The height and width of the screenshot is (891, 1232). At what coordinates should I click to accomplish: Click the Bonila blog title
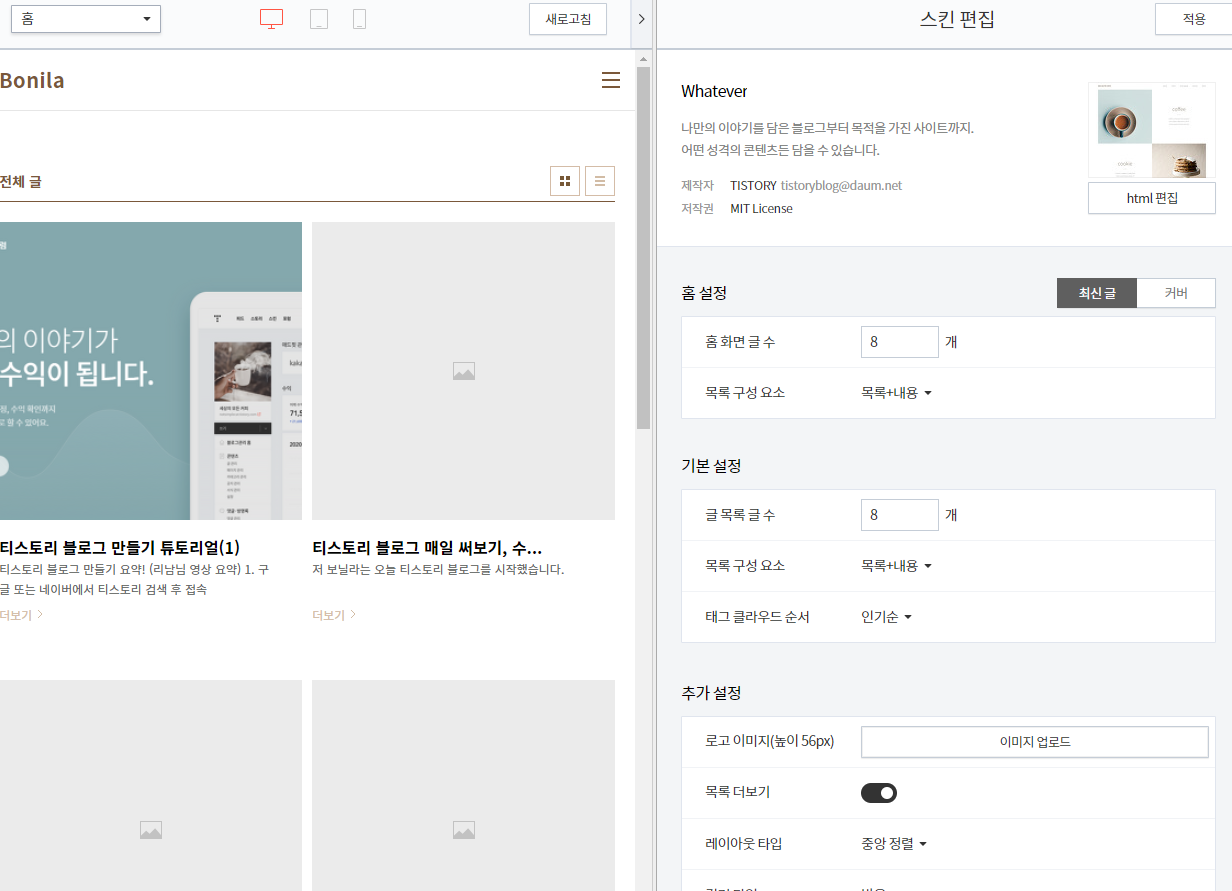tap(32, 81)
